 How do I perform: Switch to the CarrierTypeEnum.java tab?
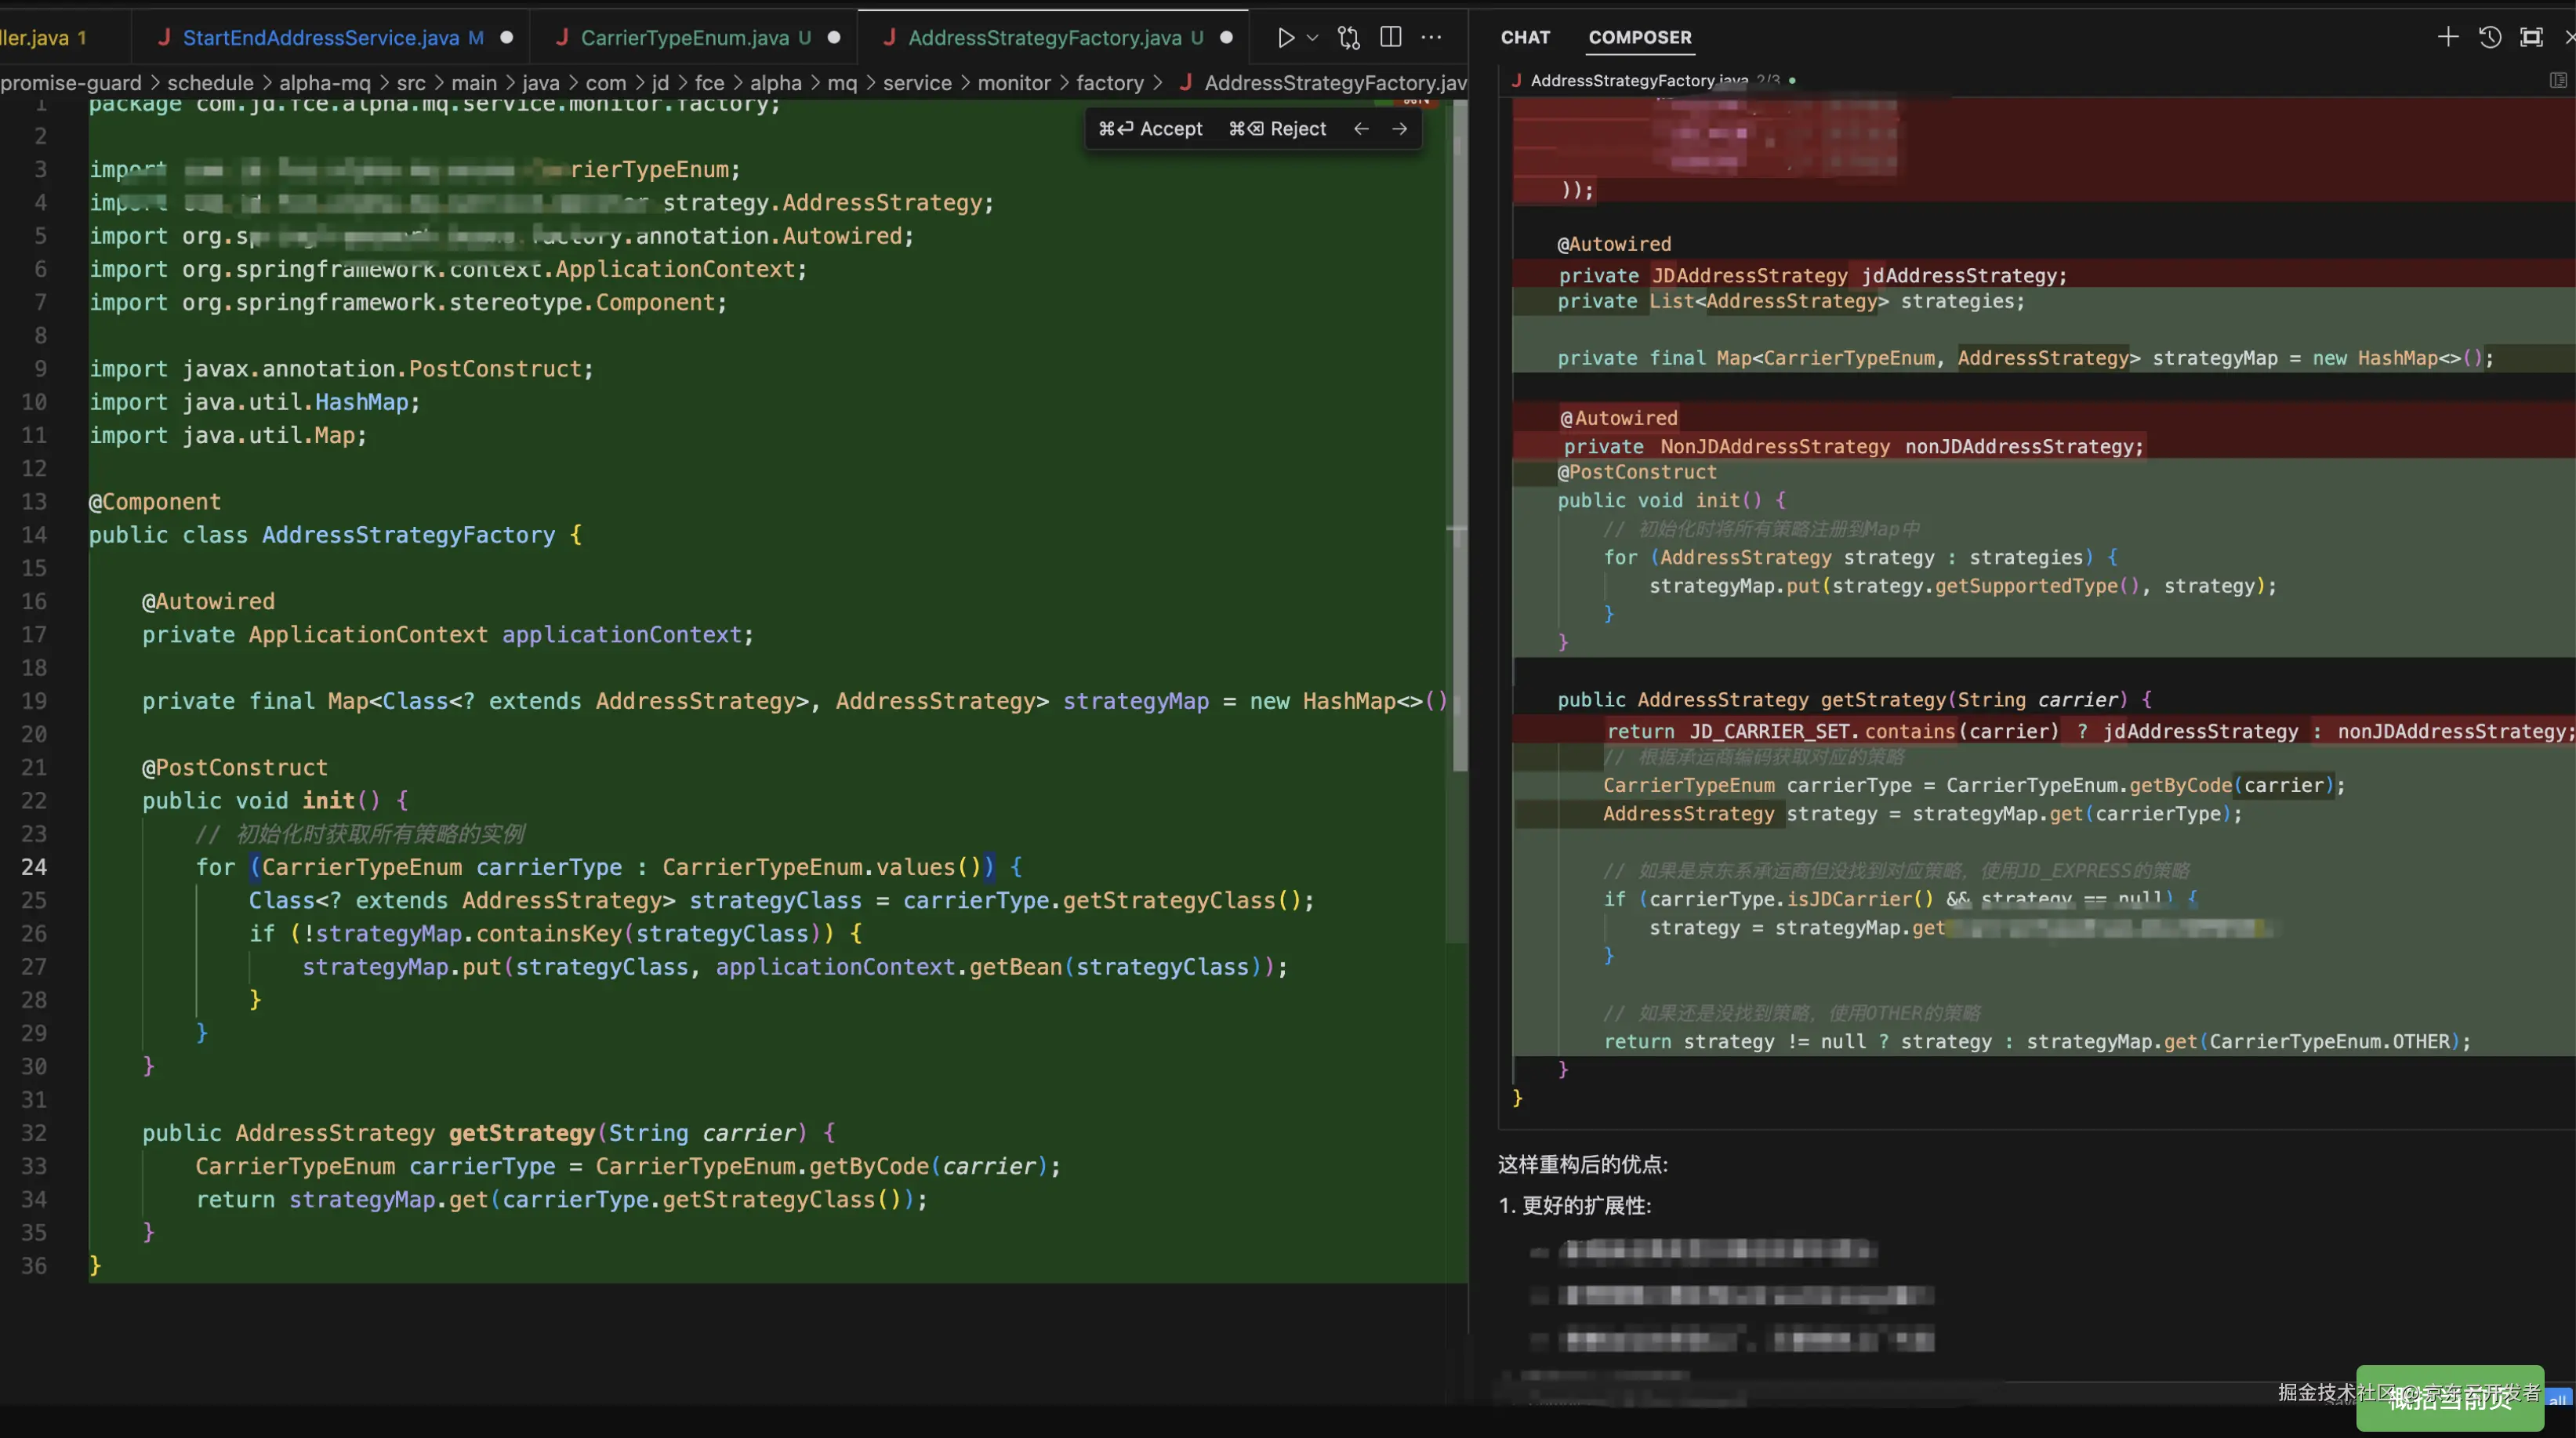(684, 37)
